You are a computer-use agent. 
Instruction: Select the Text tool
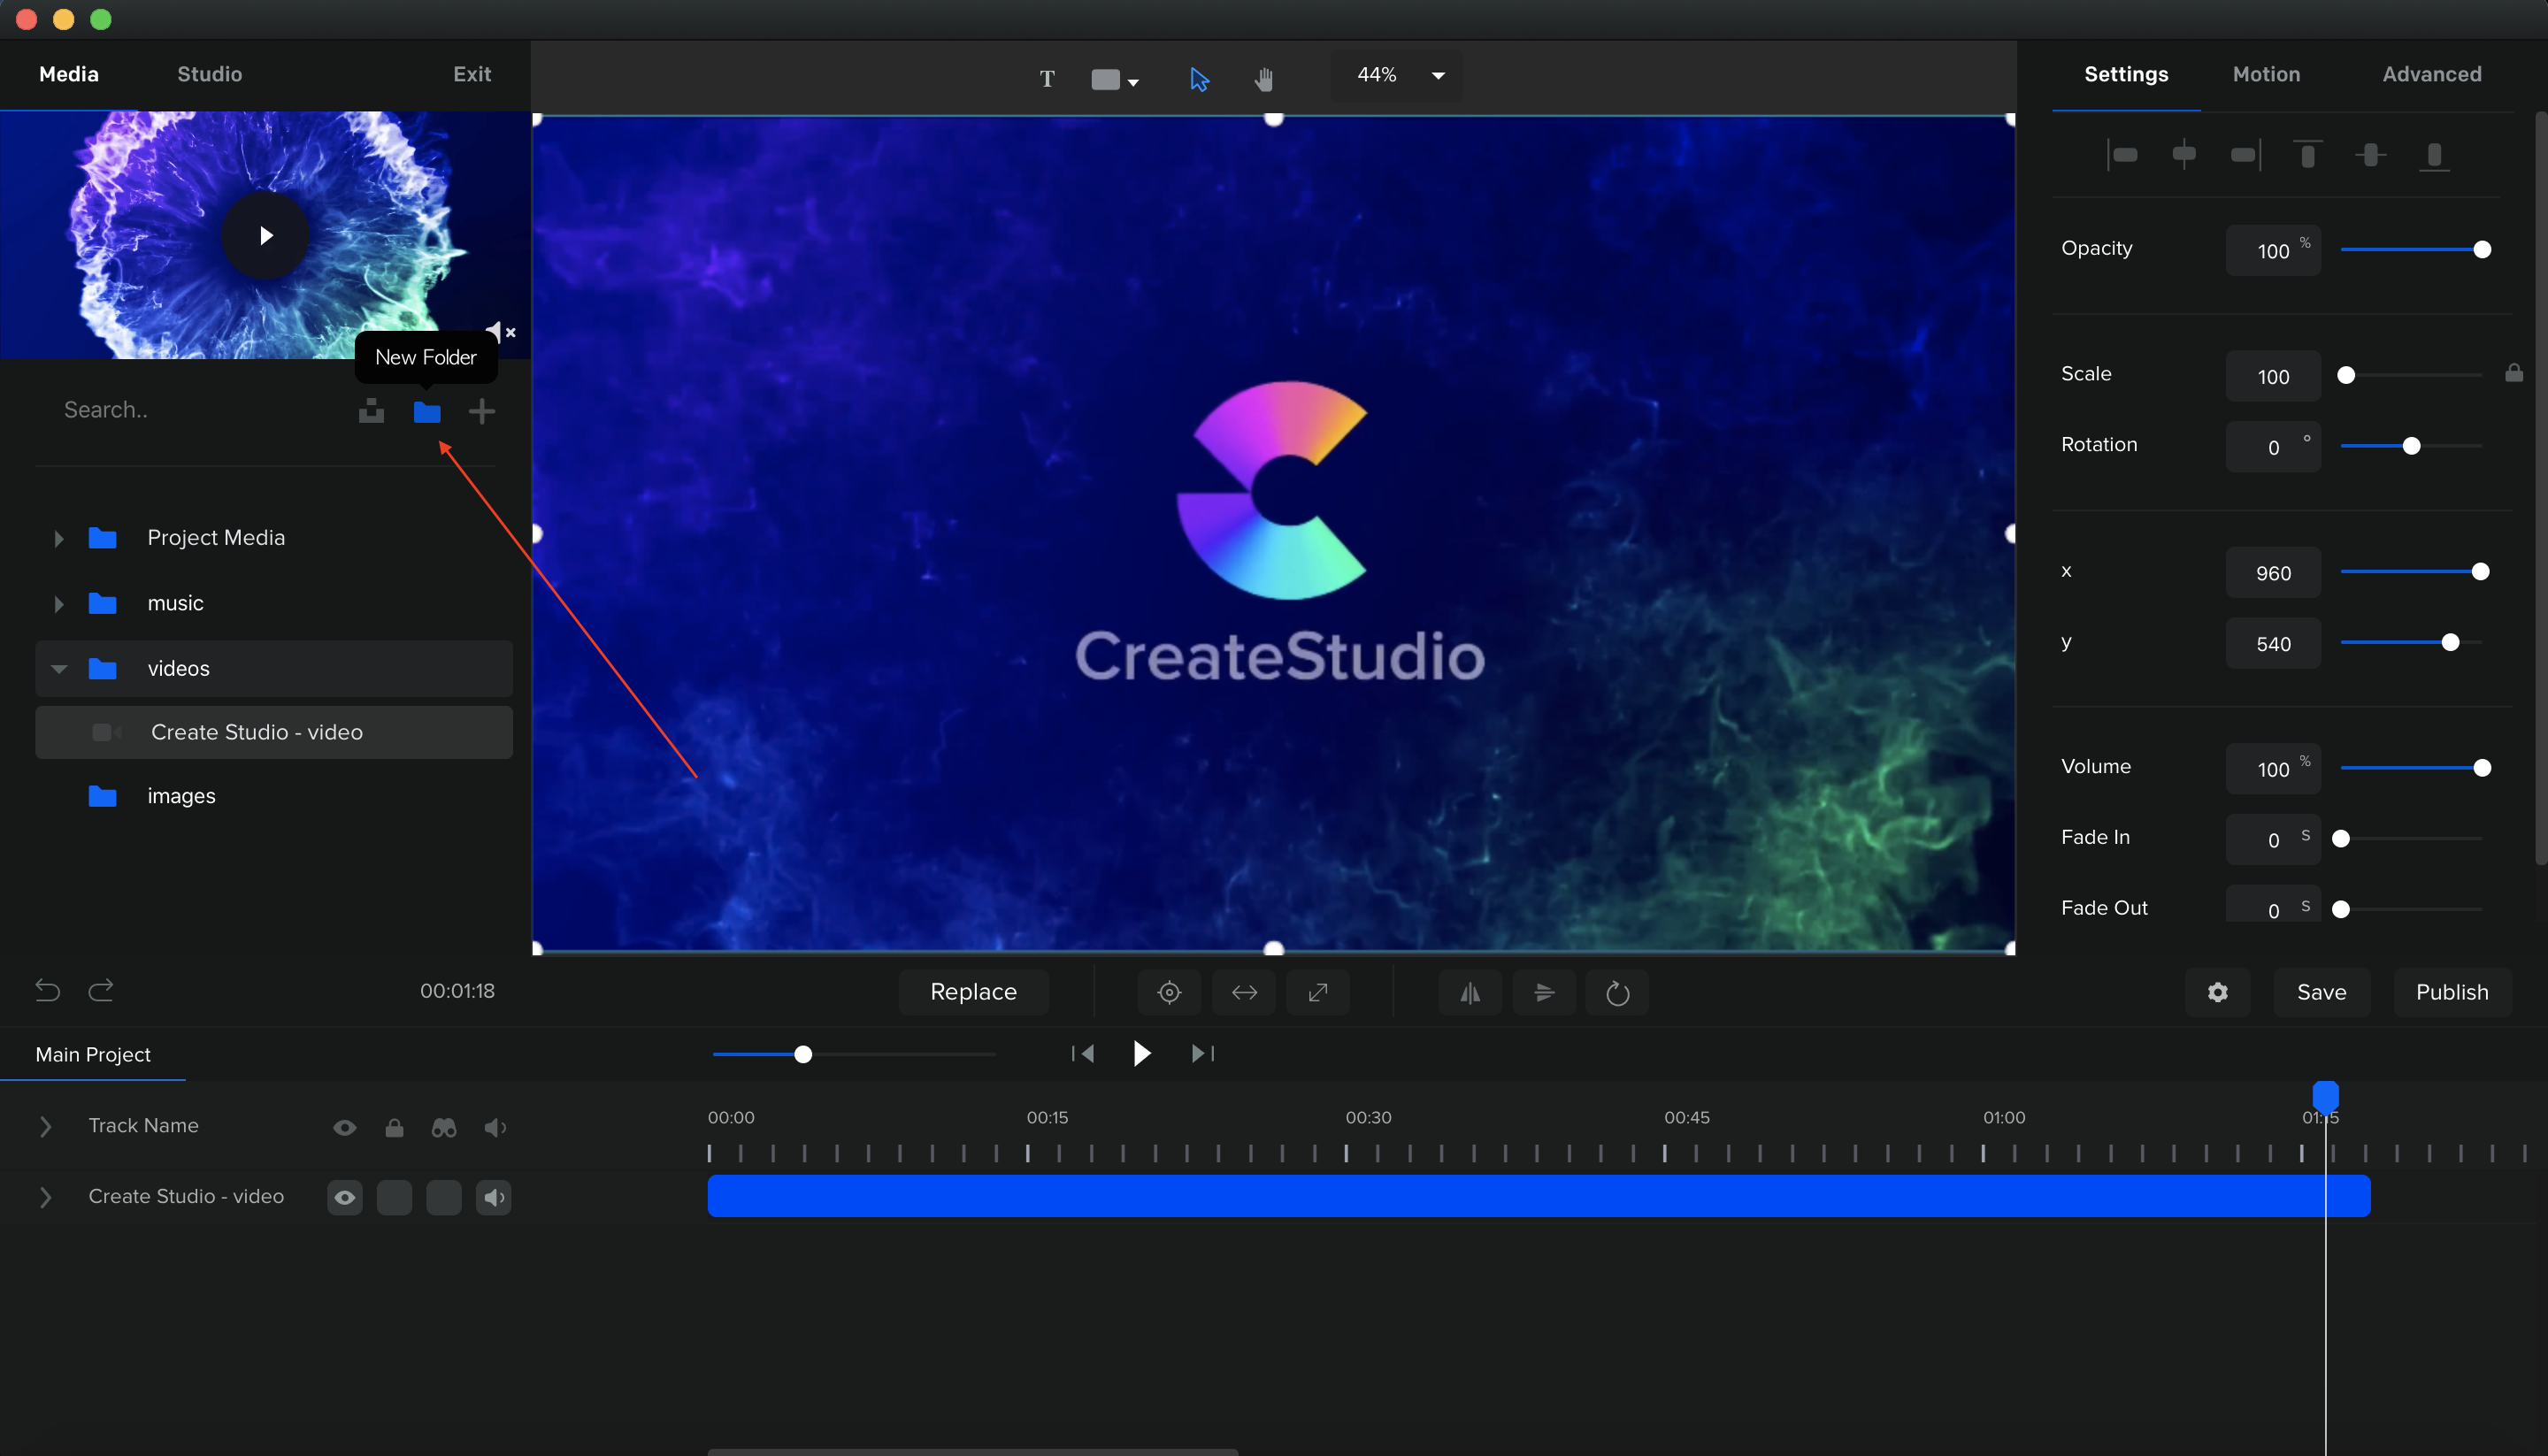[x=1046, y=78]
